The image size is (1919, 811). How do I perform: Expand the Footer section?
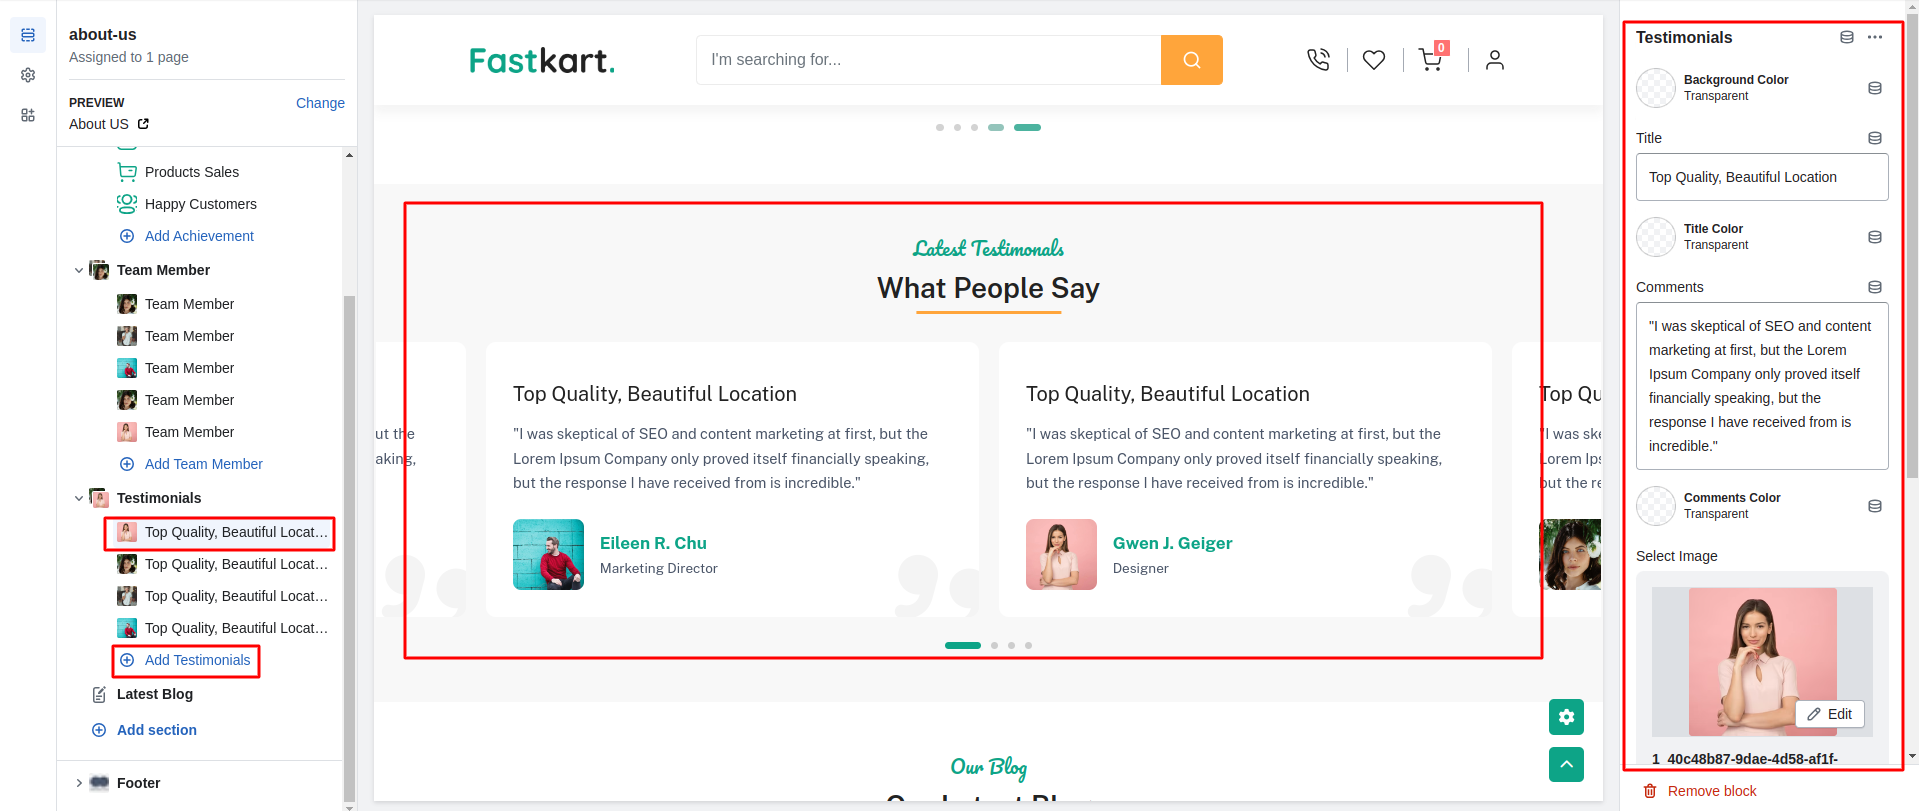79,783
